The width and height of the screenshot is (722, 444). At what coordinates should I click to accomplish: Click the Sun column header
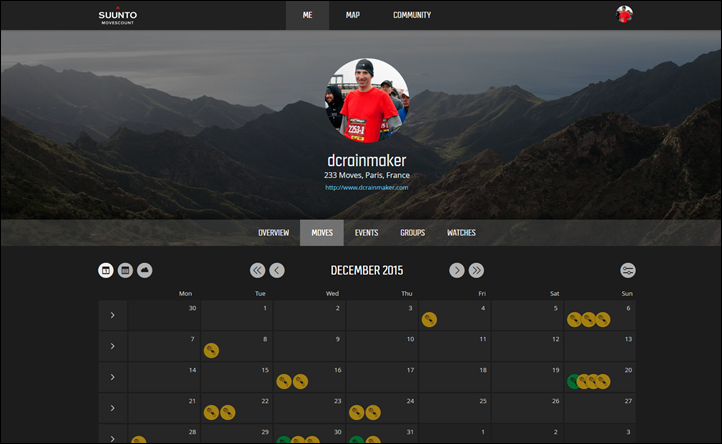(x=627, y=293)
